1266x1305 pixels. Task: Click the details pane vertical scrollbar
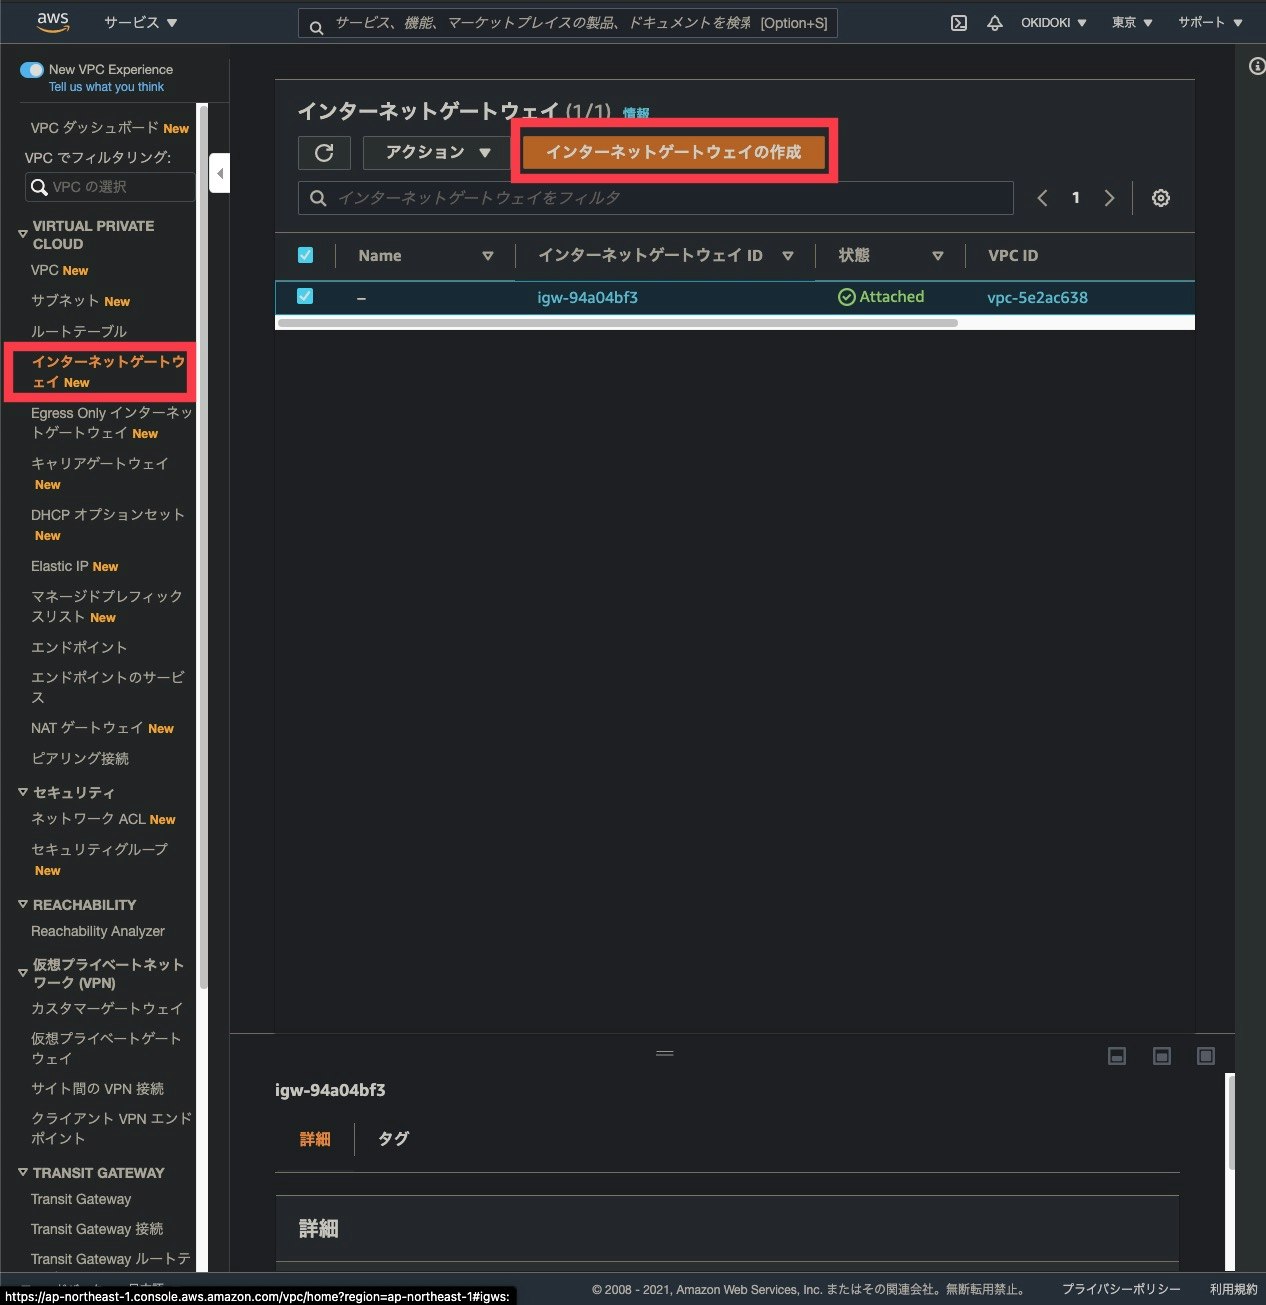(x=1230, y=1120)
